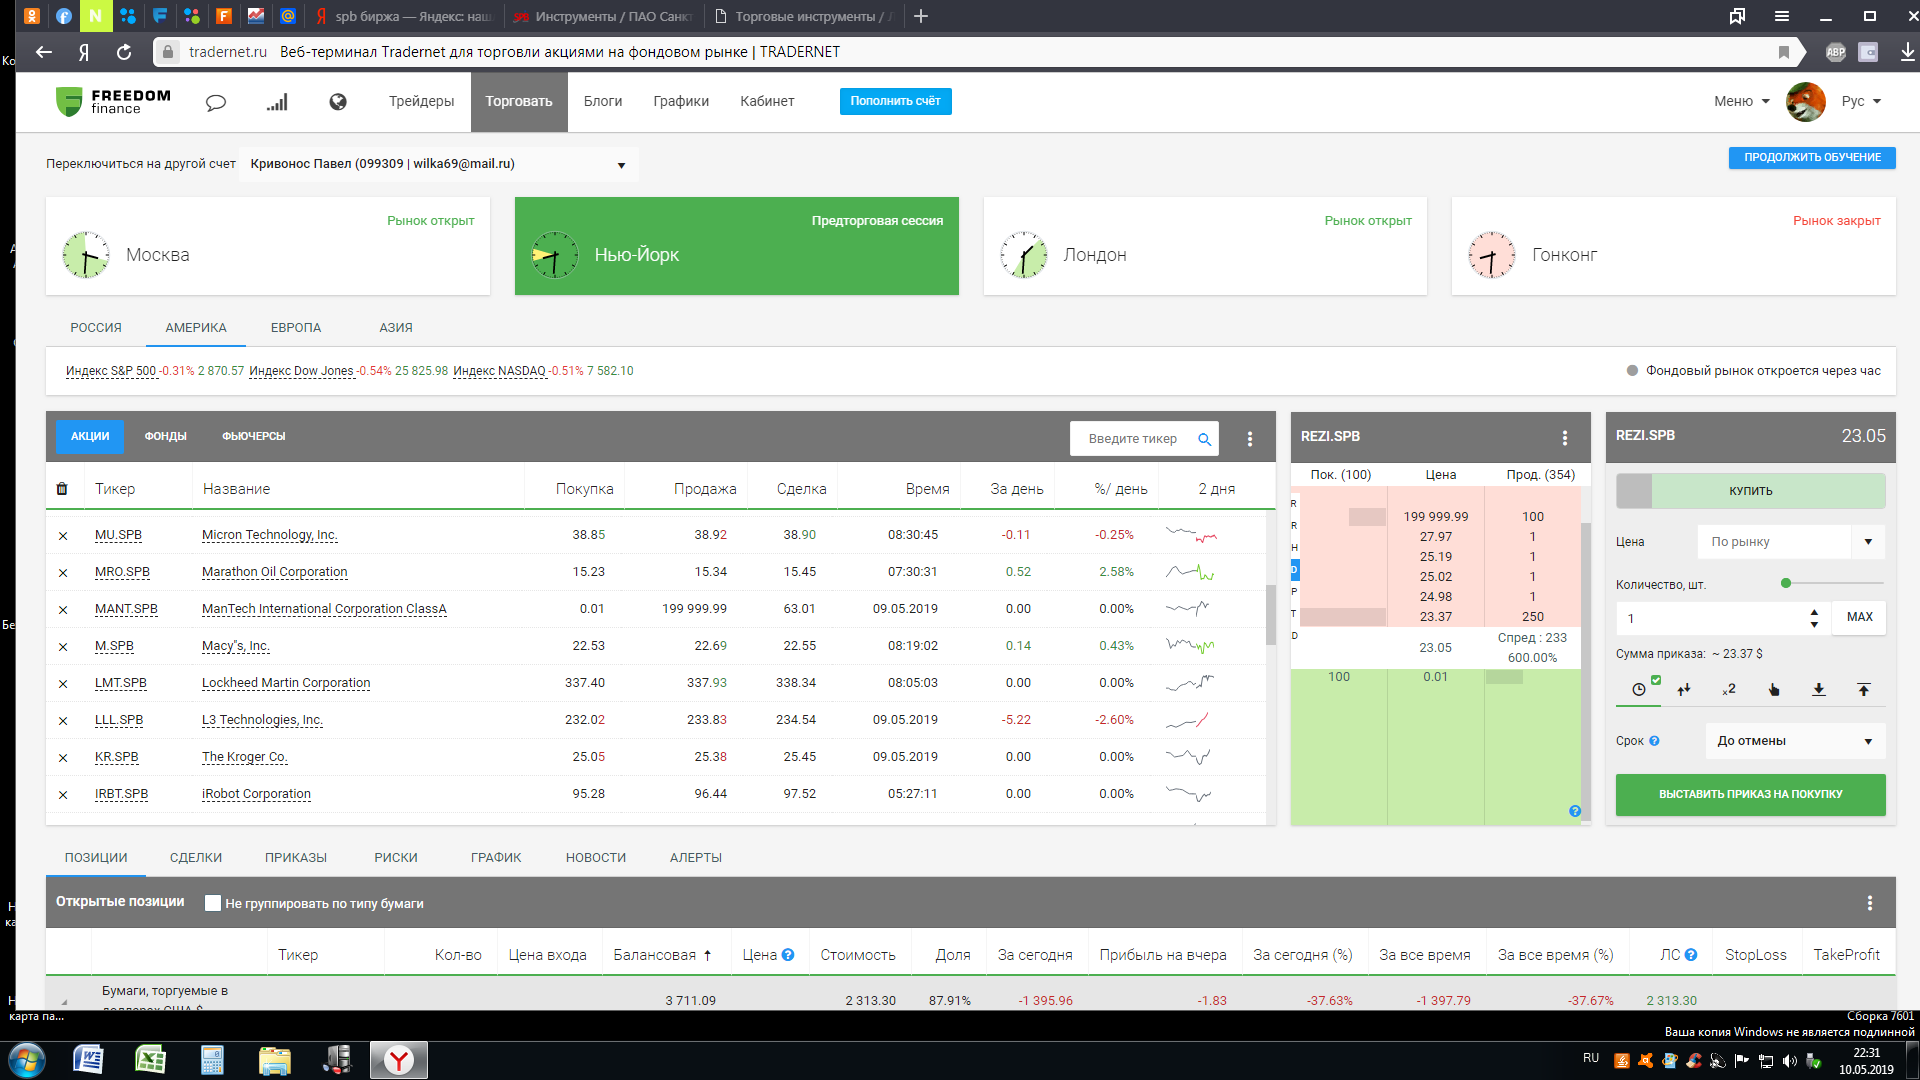
Task: Open Excel from the taskbar
Action: 150,1059
